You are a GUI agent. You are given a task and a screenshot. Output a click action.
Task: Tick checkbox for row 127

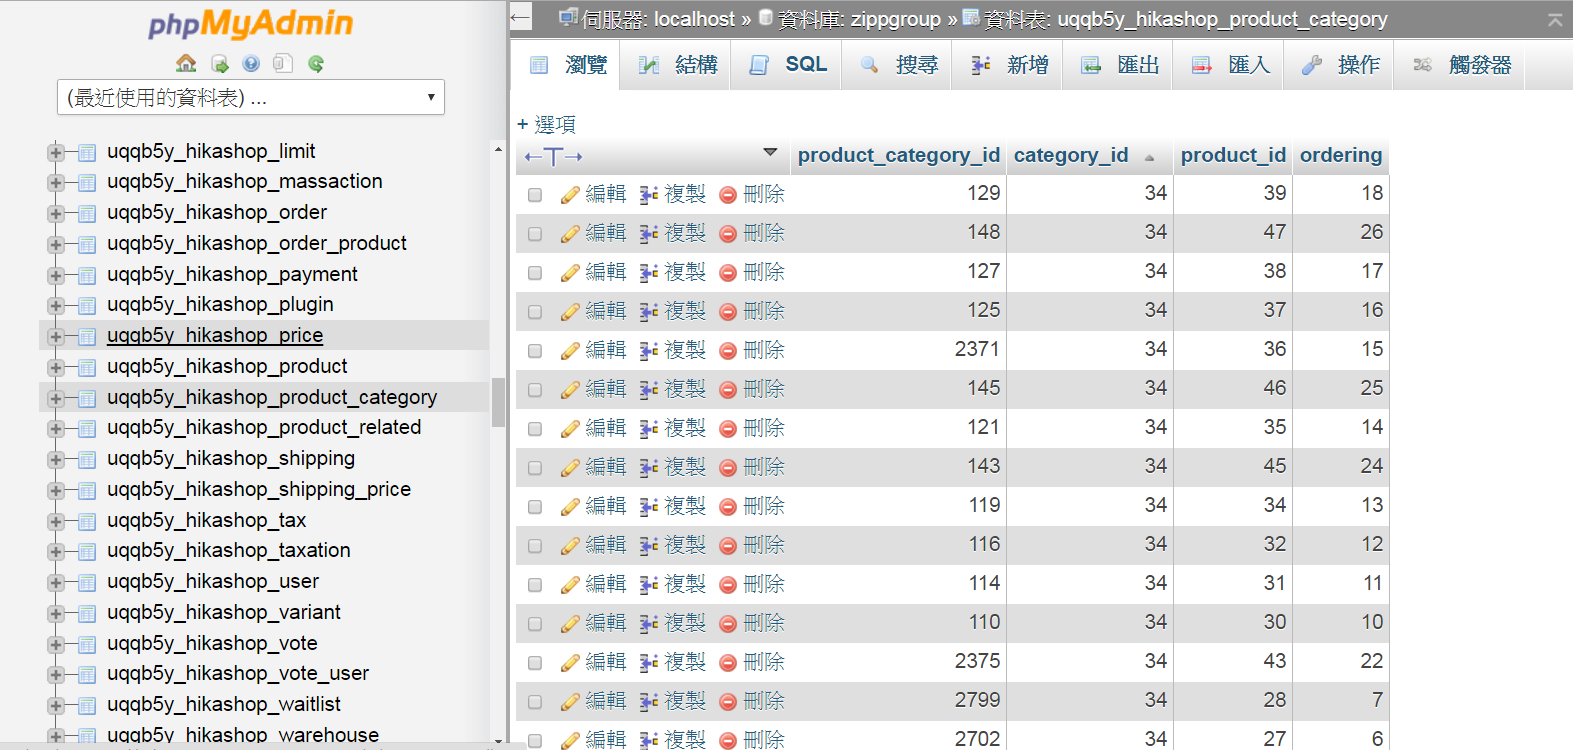(x=535, y=273)
